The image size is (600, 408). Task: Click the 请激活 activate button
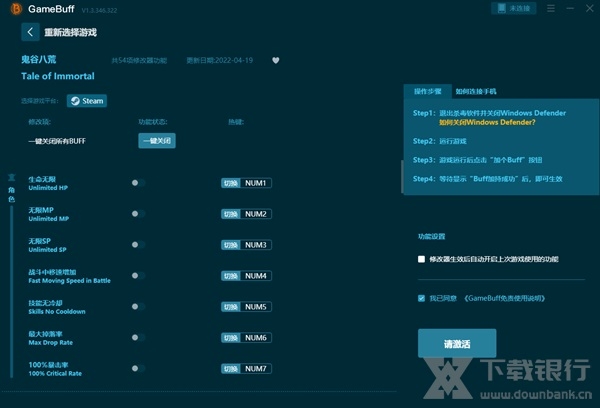(x=456, y=343)
